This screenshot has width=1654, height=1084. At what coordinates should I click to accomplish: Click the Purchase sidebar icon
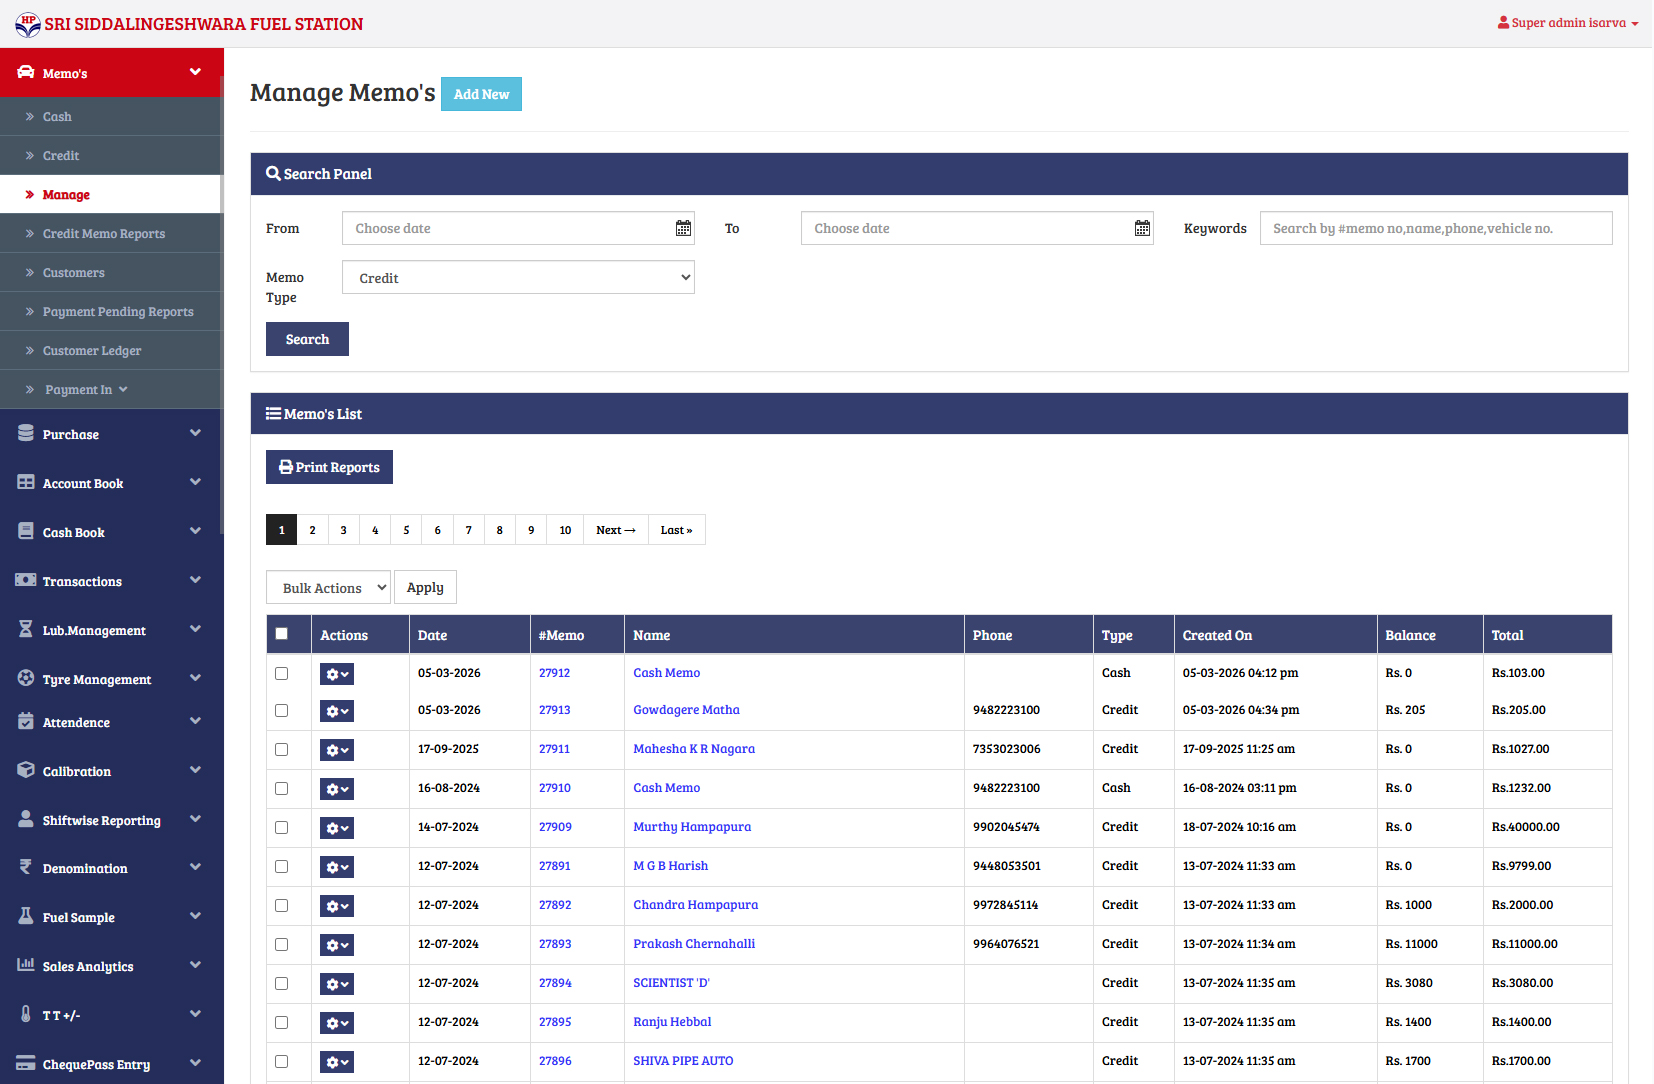pyautogui.click(x=26, y=434)
